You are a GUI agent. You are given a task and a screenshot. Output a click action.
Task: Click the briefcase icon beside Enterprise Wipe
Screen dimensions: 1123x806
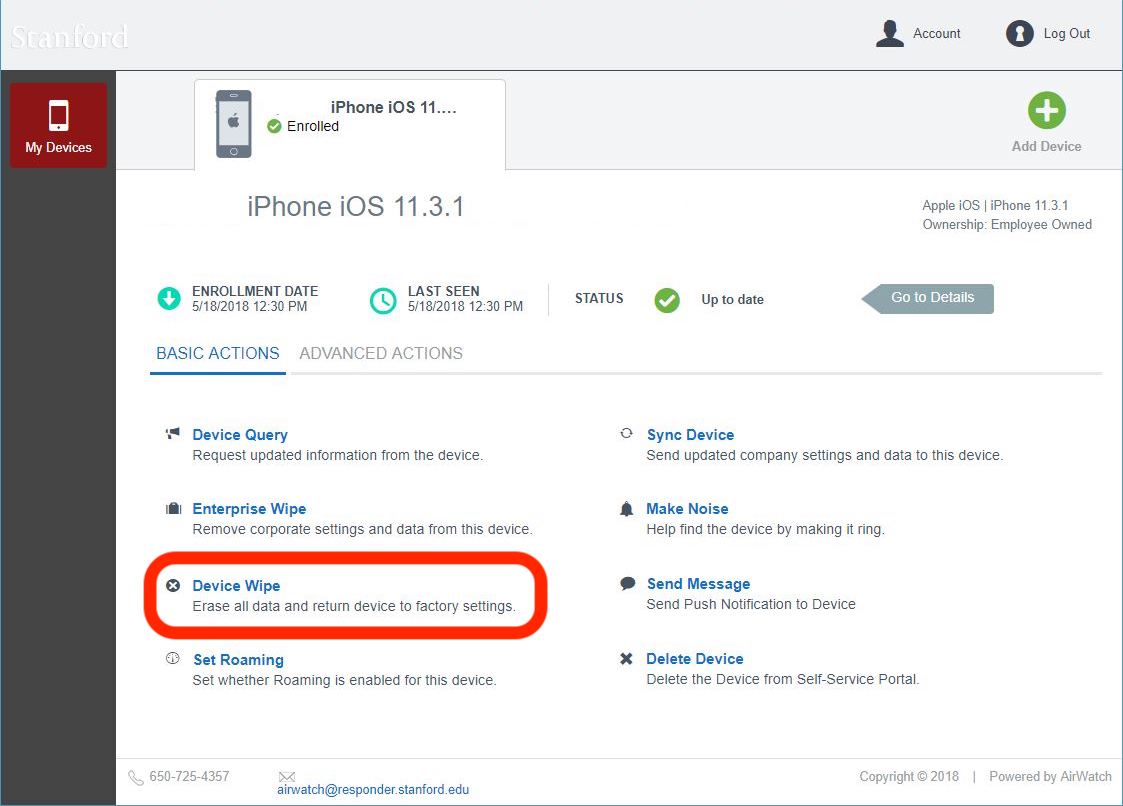[172, 509]
